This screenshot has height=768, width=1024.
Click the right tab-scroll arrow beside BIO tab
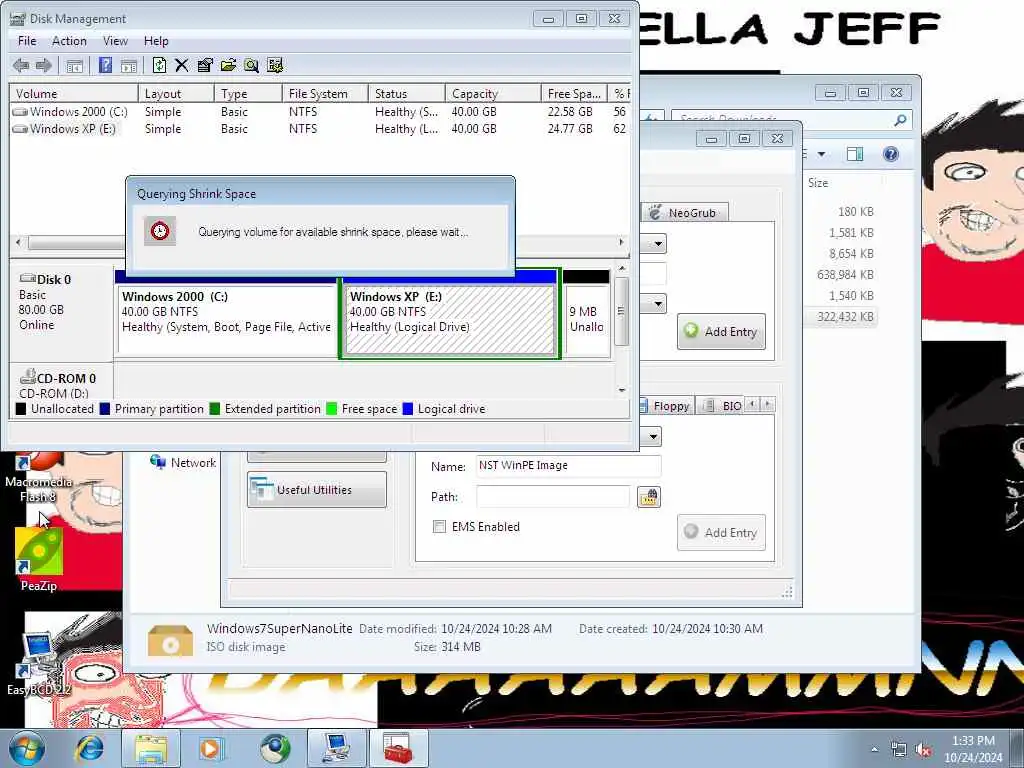[768, 404]
